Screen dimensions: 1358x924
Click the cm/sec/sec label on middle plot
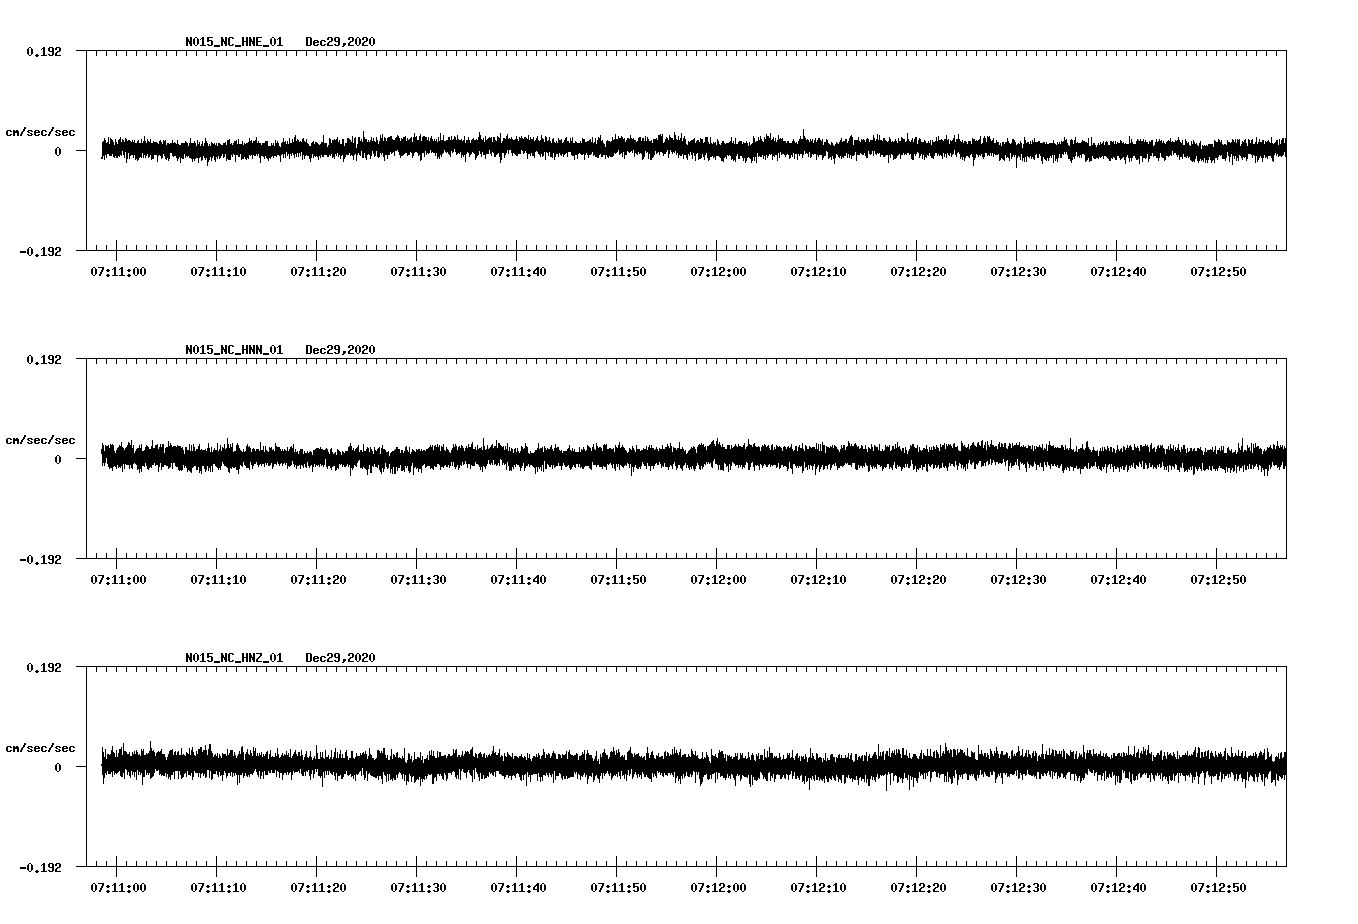tap(41, 439)
